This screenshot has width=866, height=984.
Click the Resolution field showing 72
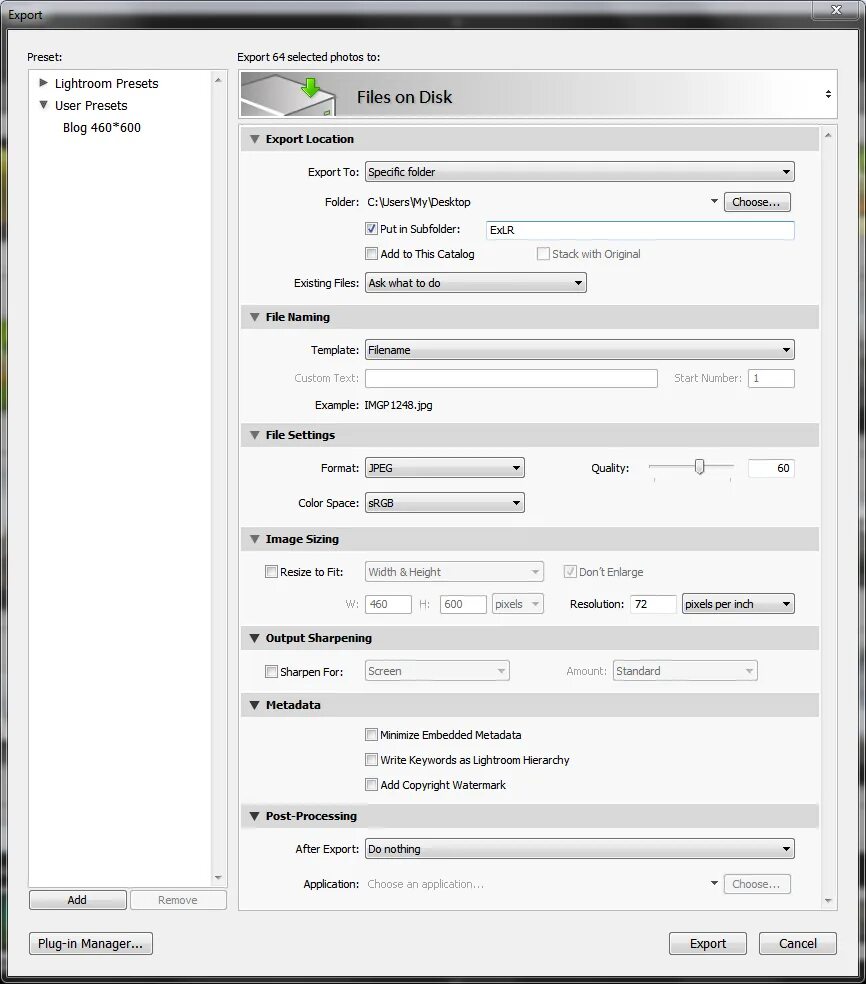point(653,604)
